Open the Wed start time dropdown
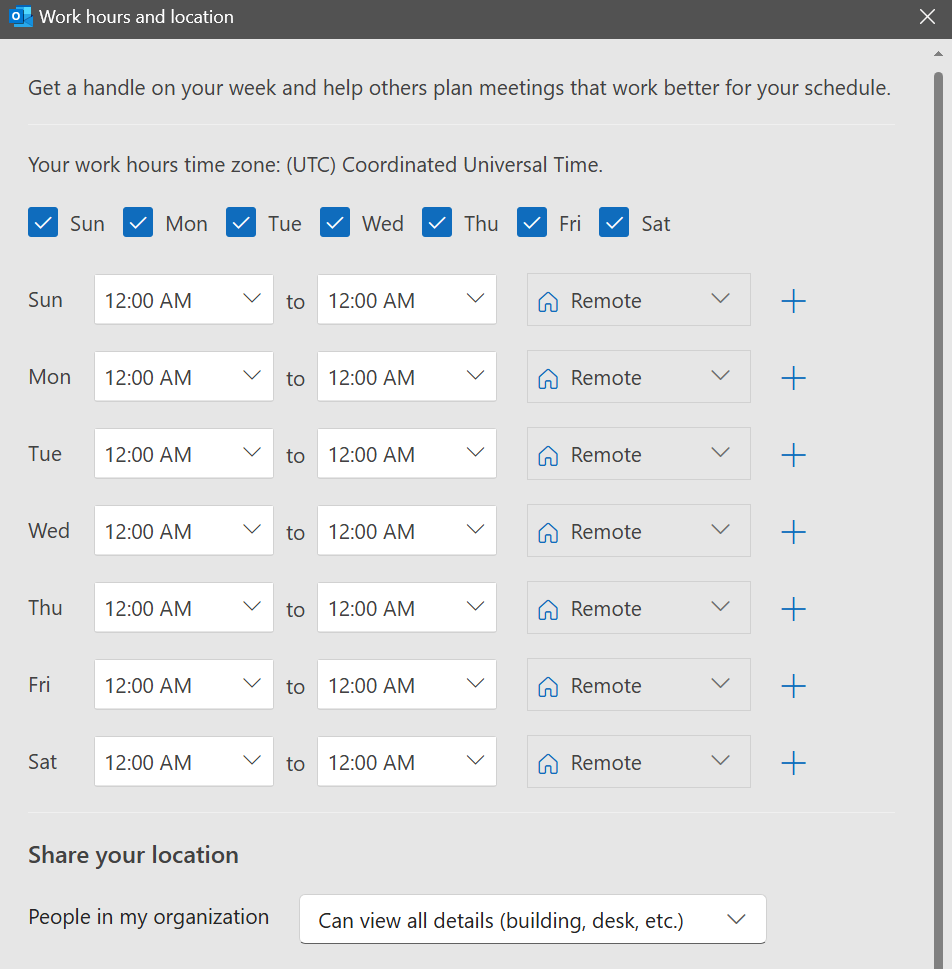The height and width of the screenshot is (969, 952). click(x=184, y=530)
